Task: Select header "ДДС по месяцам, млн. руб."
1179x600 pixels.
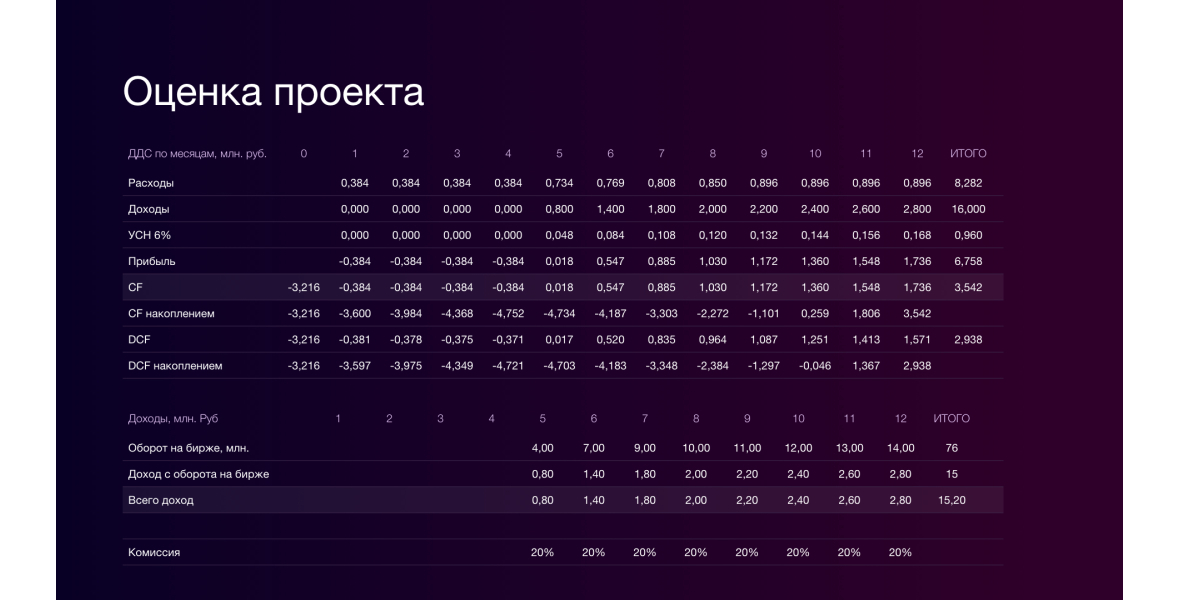Action: click(x=197, y=153)
